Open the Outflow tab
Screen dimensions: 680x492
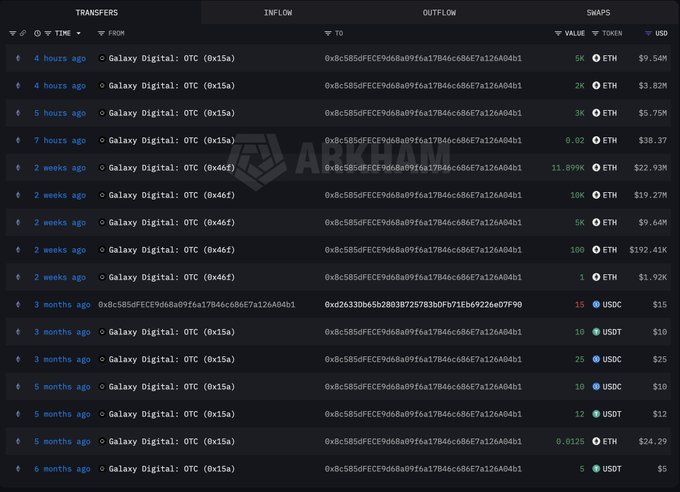pos(439,13)
